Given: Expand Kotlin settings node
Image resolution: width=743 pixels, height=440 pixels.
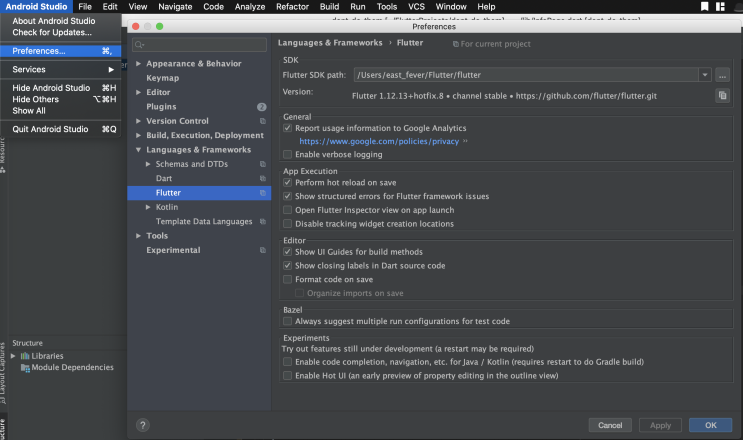Looking at the screenshot, I should pyautogui.click(x=148, y=207).
